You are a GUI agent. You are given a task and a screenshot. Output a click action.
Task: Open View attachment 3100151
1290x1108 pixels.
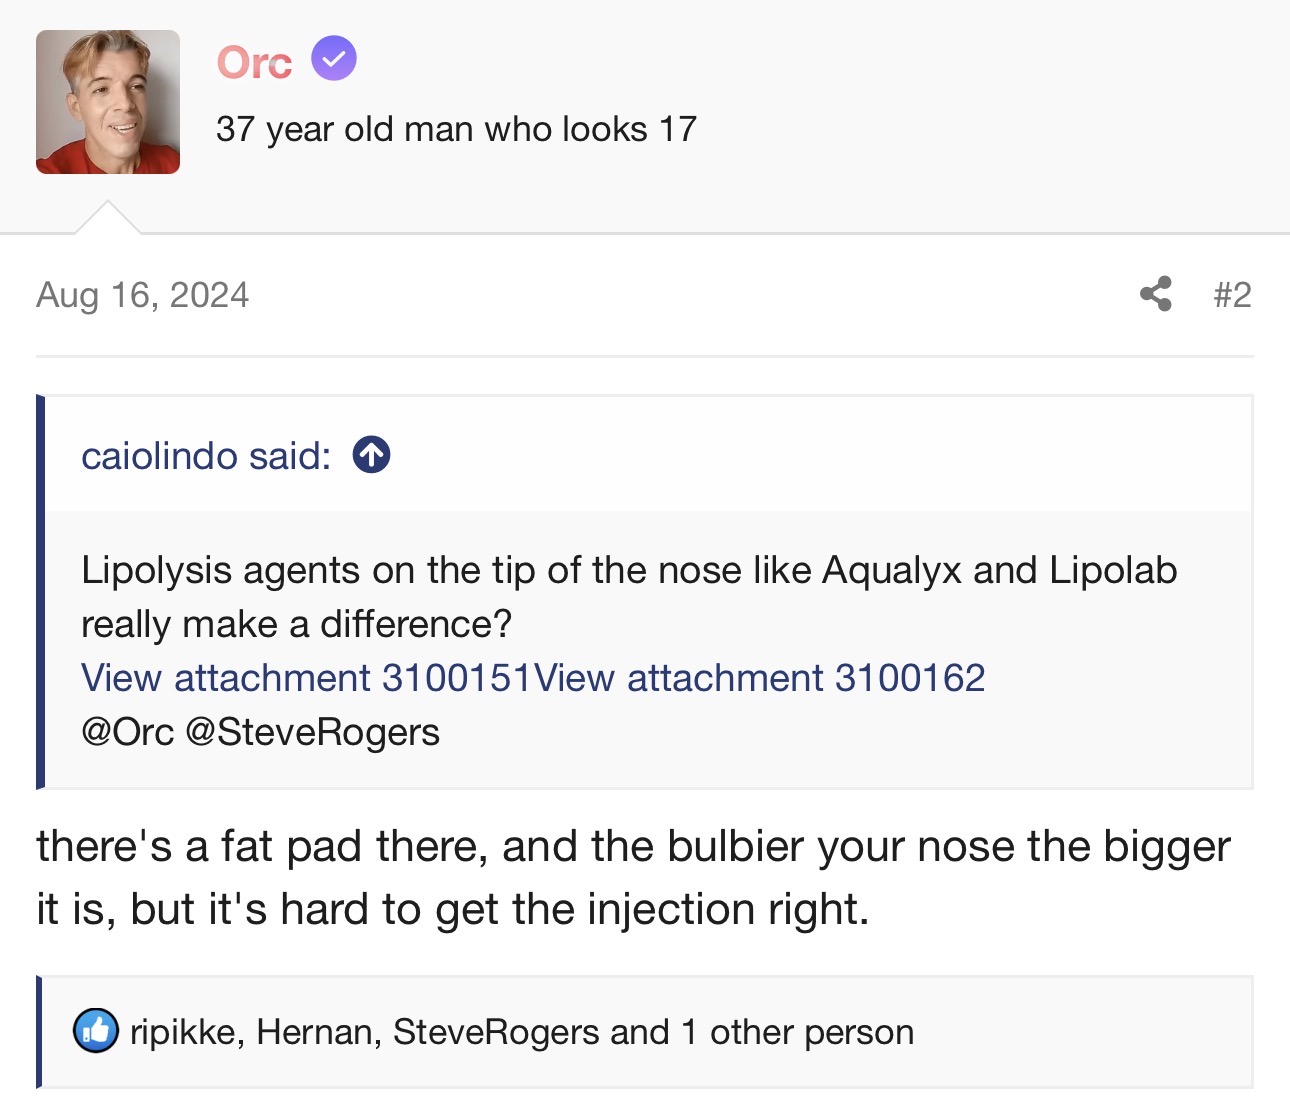coord(306,678)
